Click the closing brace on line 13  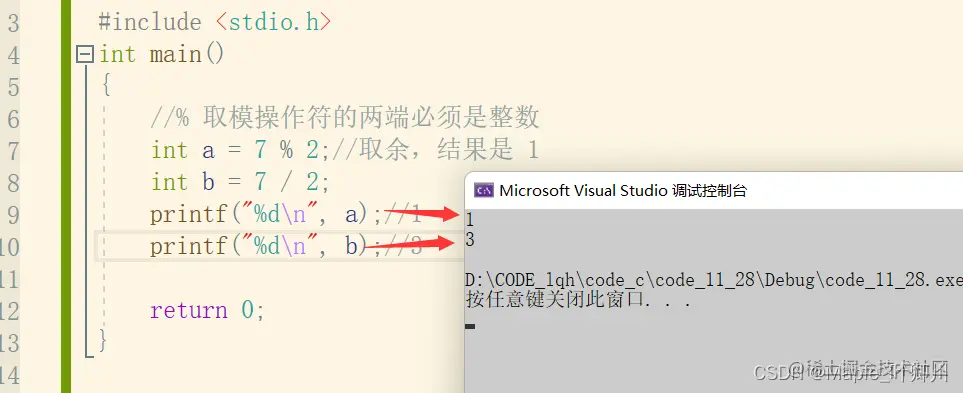103,341
